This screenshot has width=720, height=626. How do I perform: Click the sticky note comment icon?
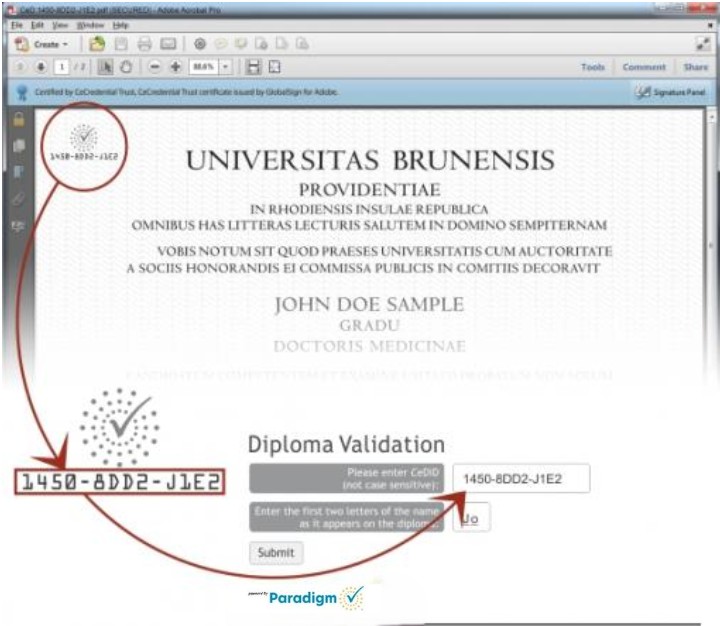[x=221, y=44]
